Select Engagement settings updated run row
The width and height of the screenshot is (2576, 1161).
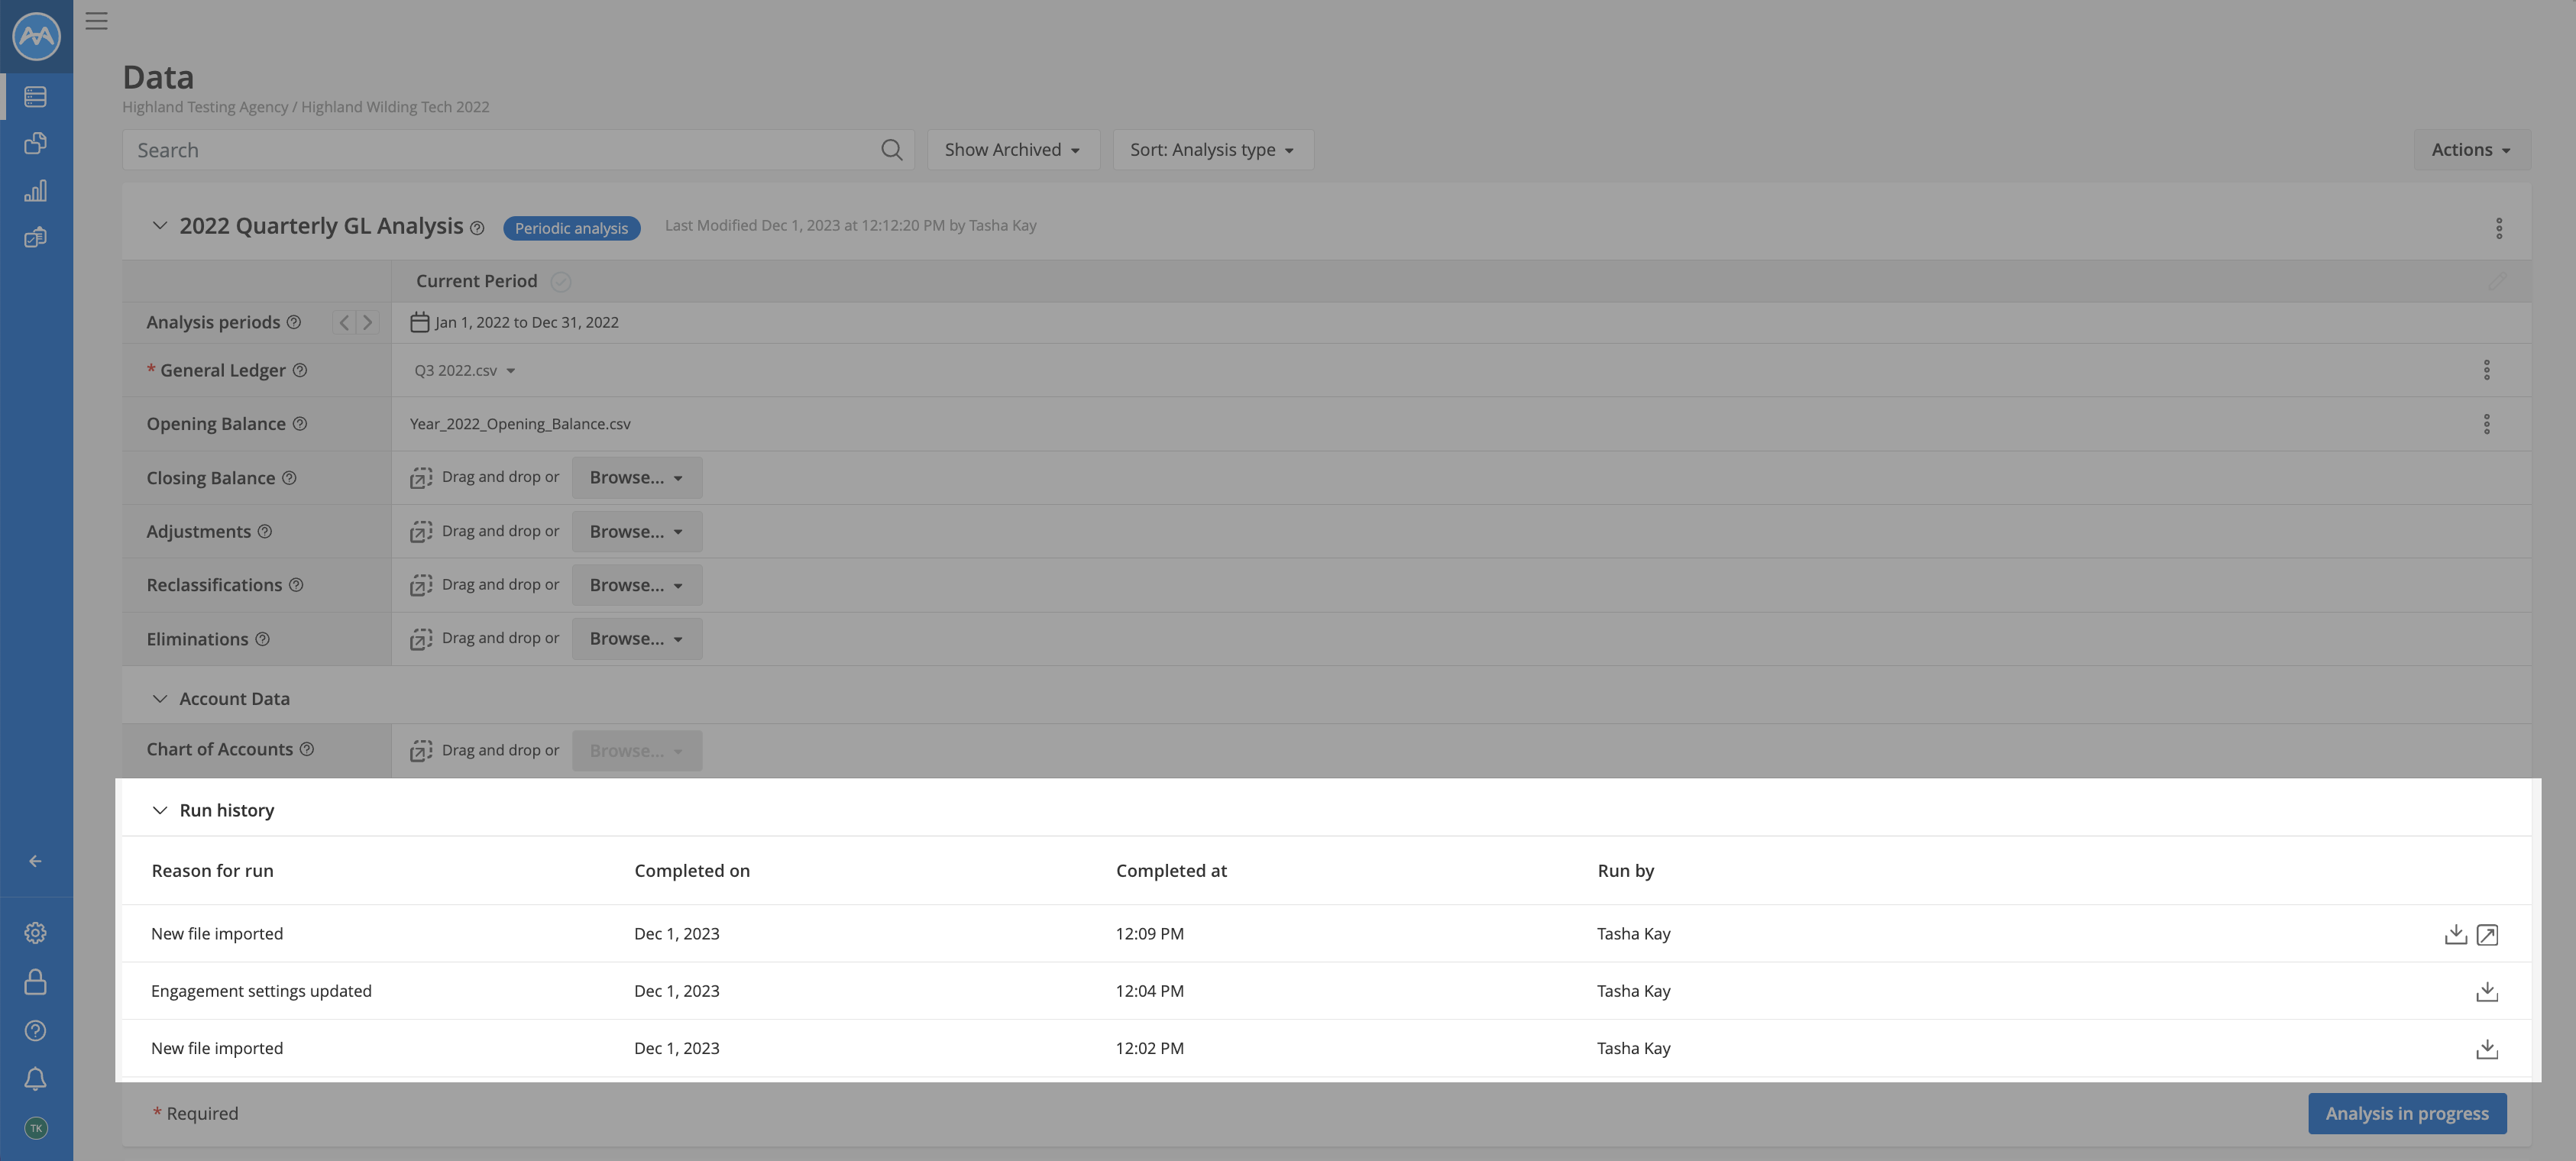click(x=1326, y=991)
